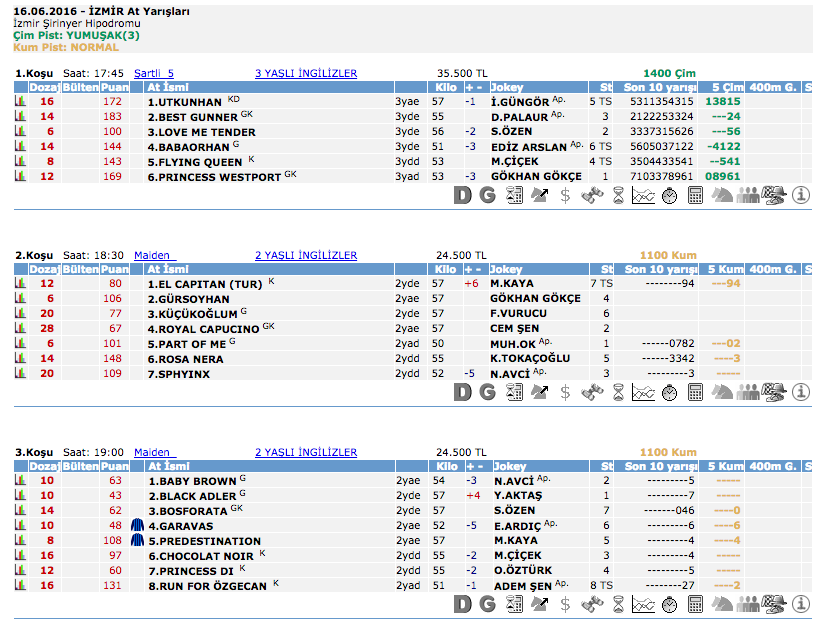
Task: Click the G icon in race 2 toolbar
Action: (487, 392)
